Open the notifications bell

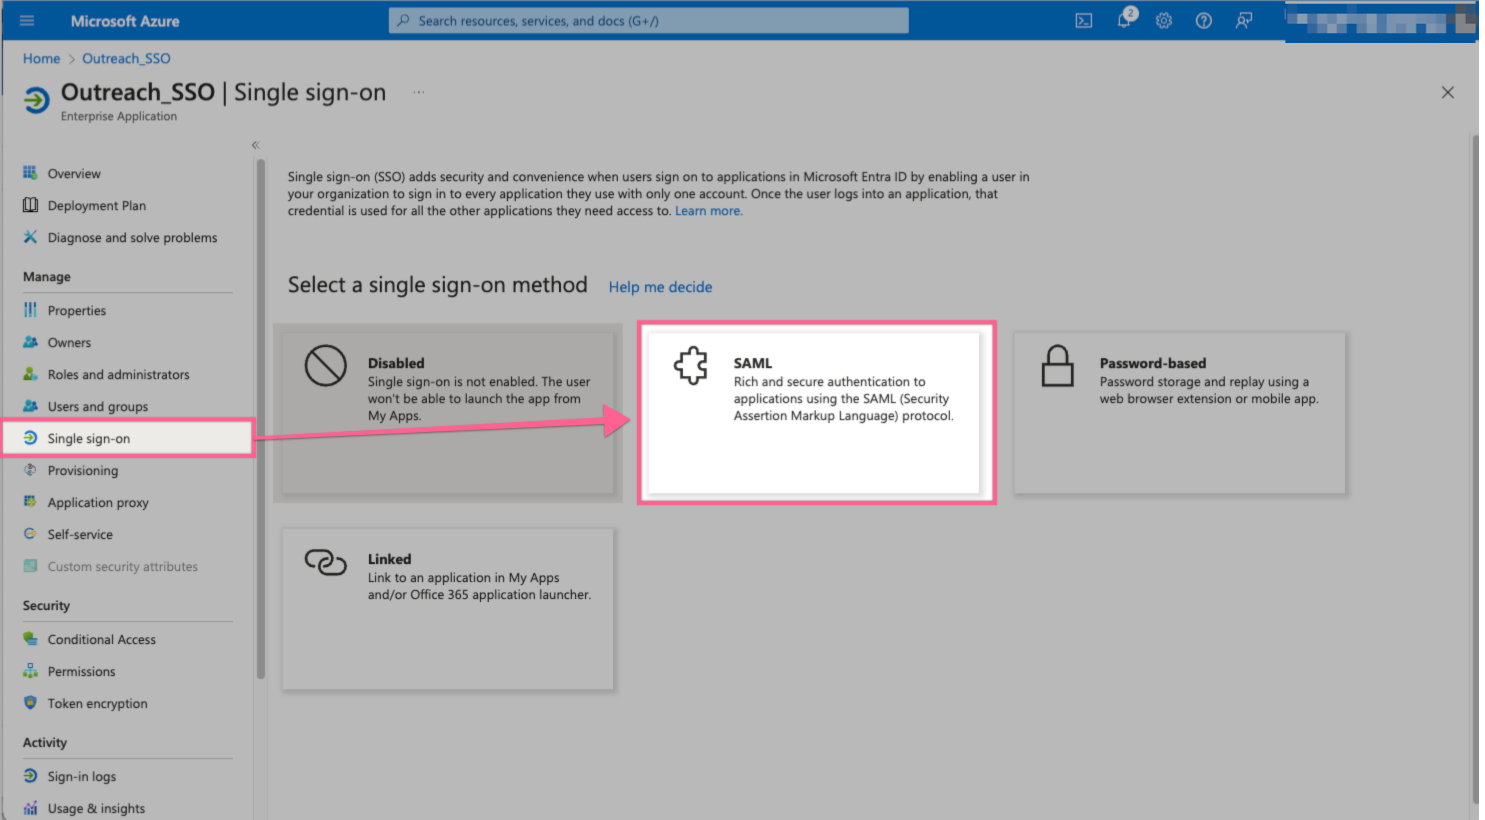click(1125, 19)
